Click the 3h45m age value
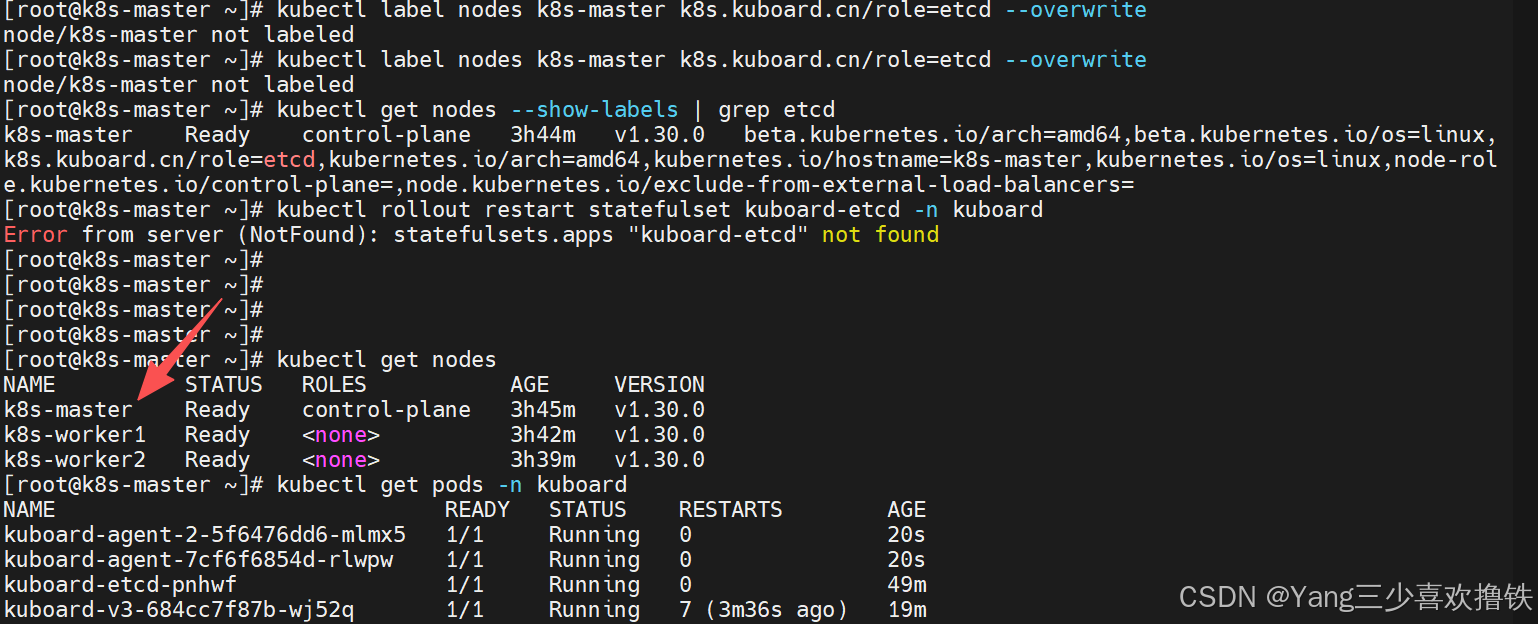This screenshot has width=1538, height=624. [x=543, y=410]
